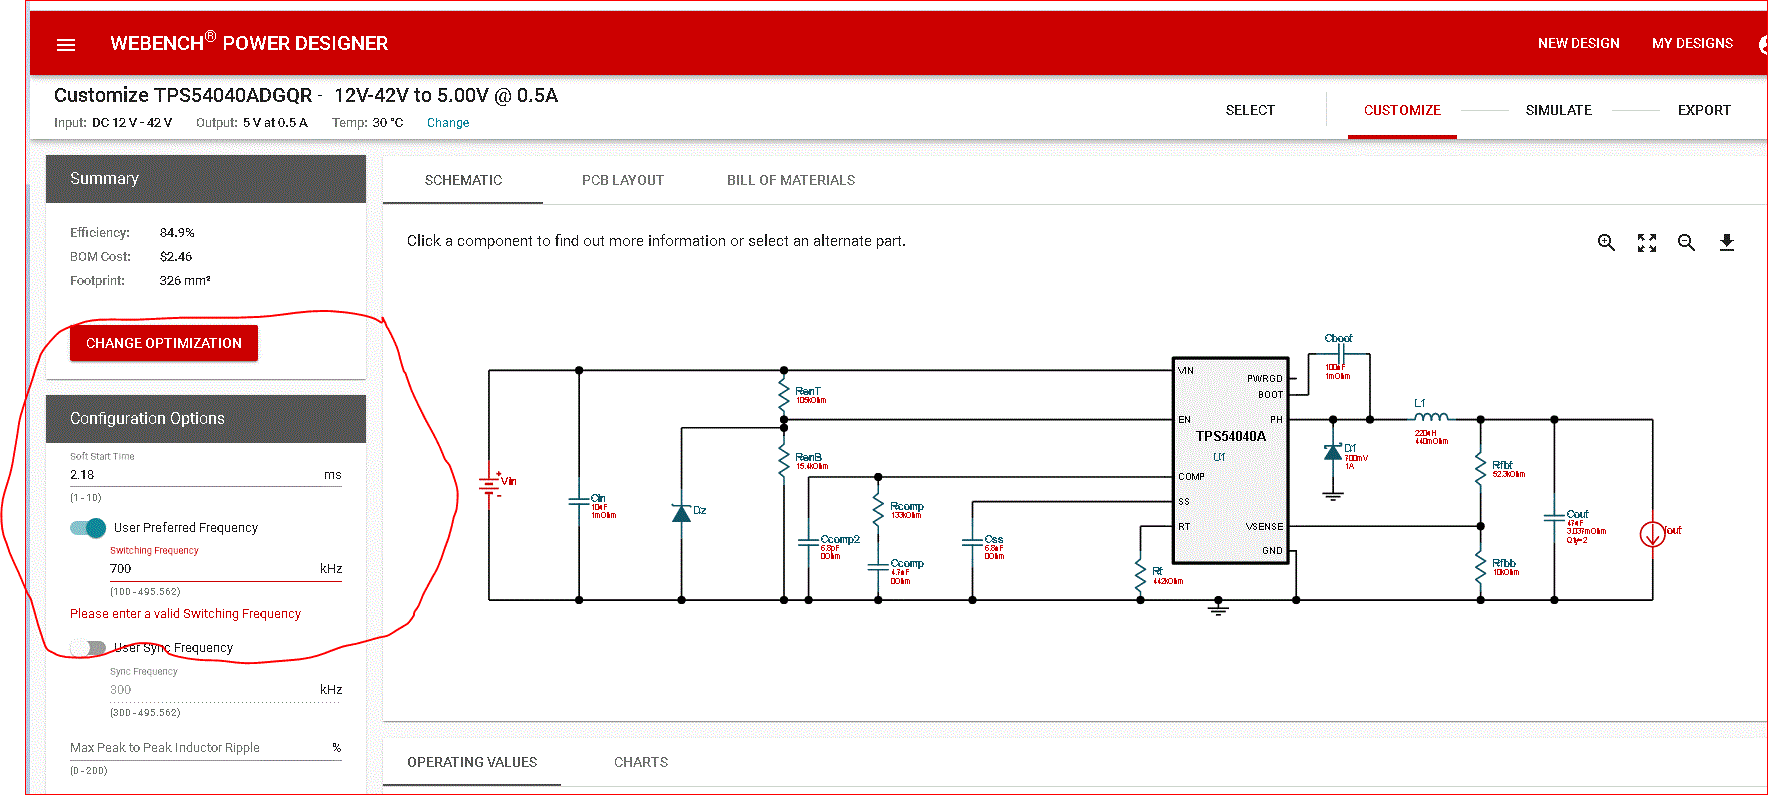Click the Configuration Options panel header
The height and width of the screenshot is (795, 1768).
[206, 419]
